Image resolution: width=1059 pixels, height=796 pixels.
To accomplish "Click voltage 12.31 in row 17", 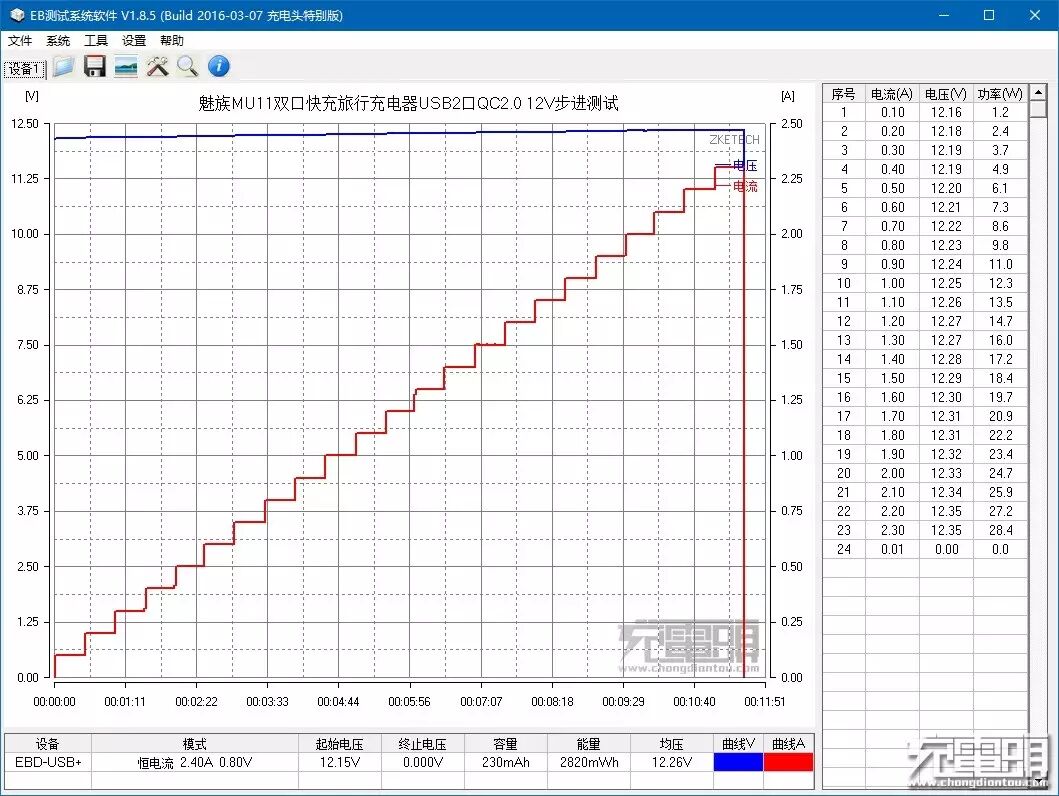I will coord(946,416).
